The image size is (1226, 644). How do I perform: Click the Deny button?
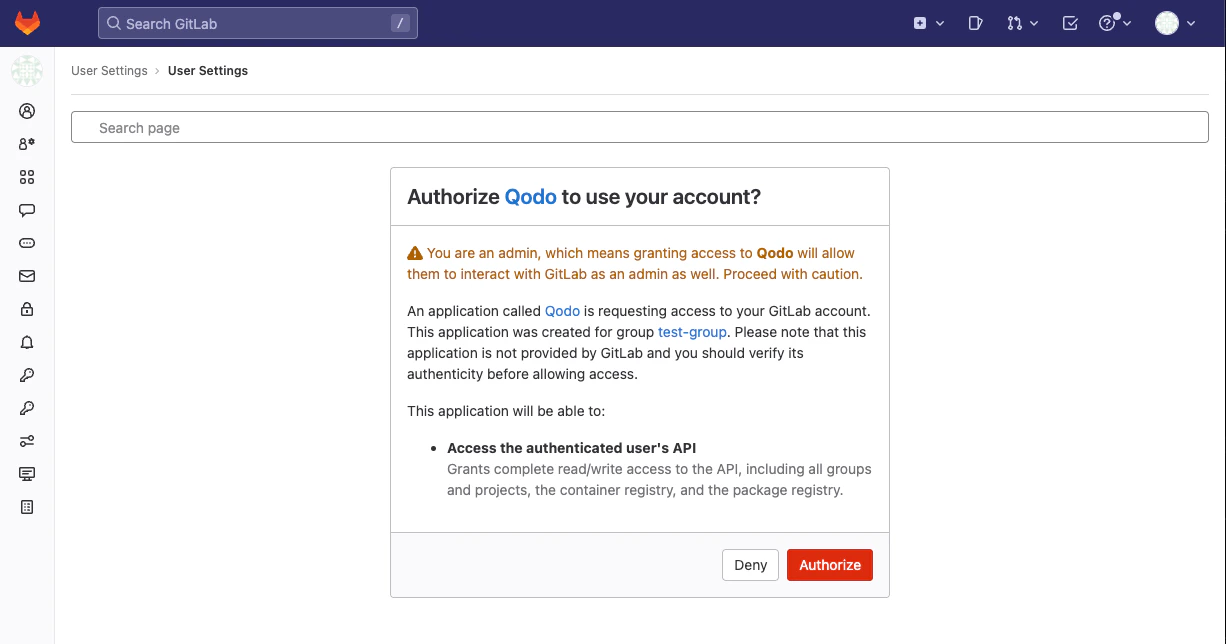coord(751,565)
